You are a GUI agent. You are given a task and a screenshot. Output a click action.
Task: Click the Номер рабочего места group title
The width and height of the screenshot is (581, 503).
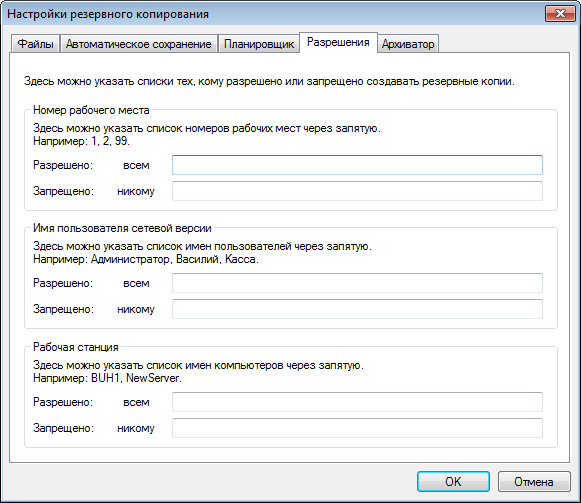point(91,110)
